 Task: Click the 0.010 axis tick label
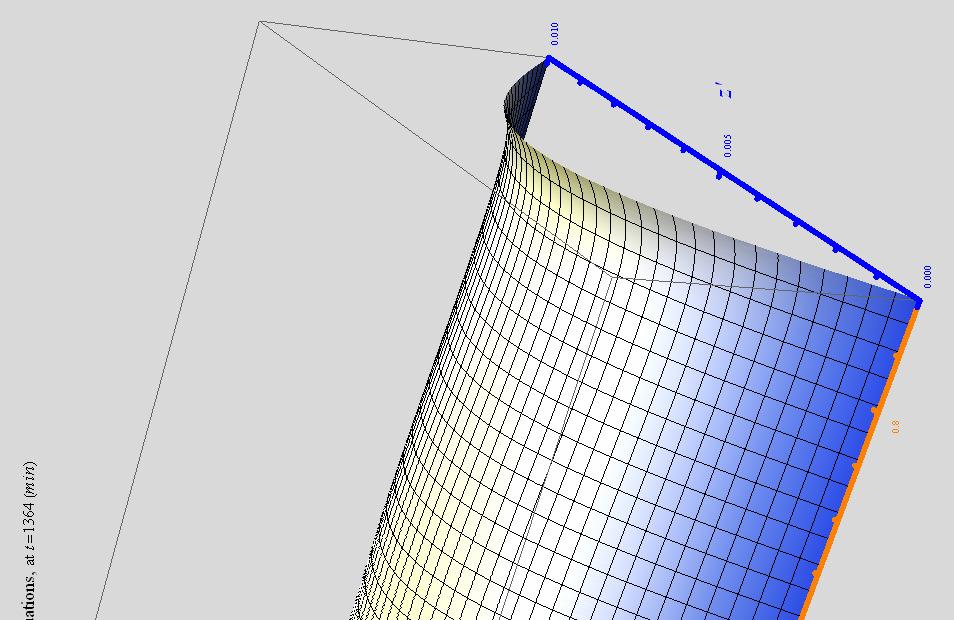[554, 33]
